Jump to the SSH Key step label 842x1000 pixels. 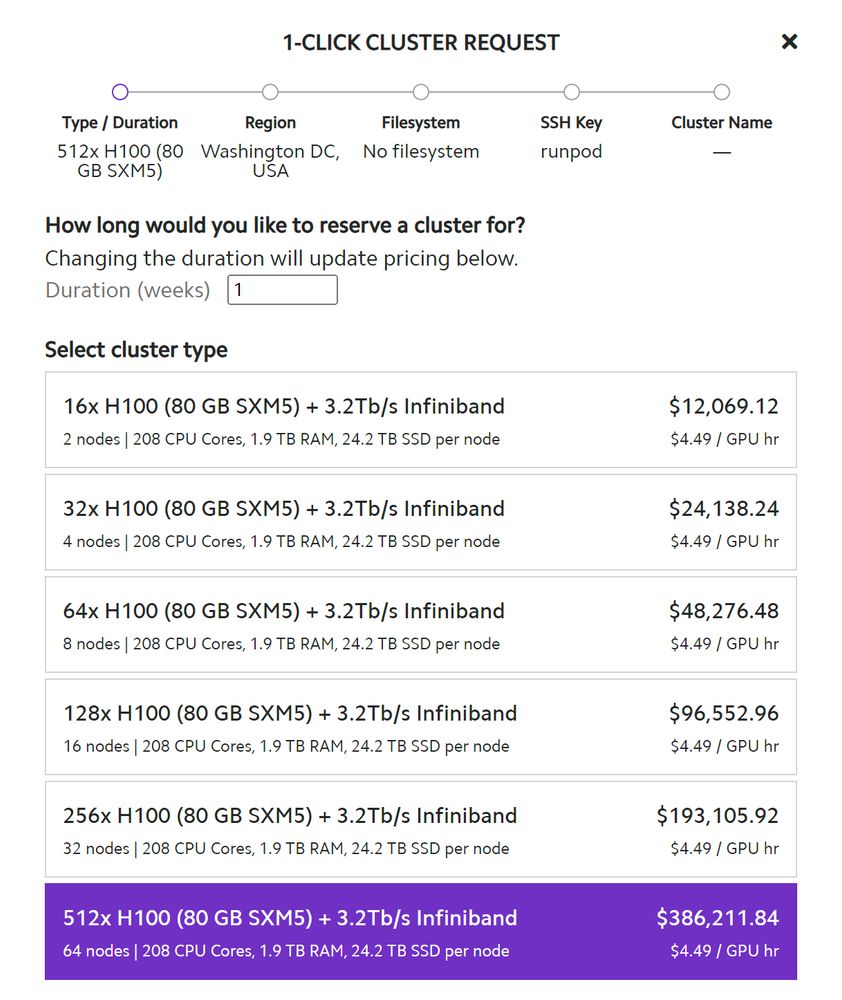(x=571, y=123)
